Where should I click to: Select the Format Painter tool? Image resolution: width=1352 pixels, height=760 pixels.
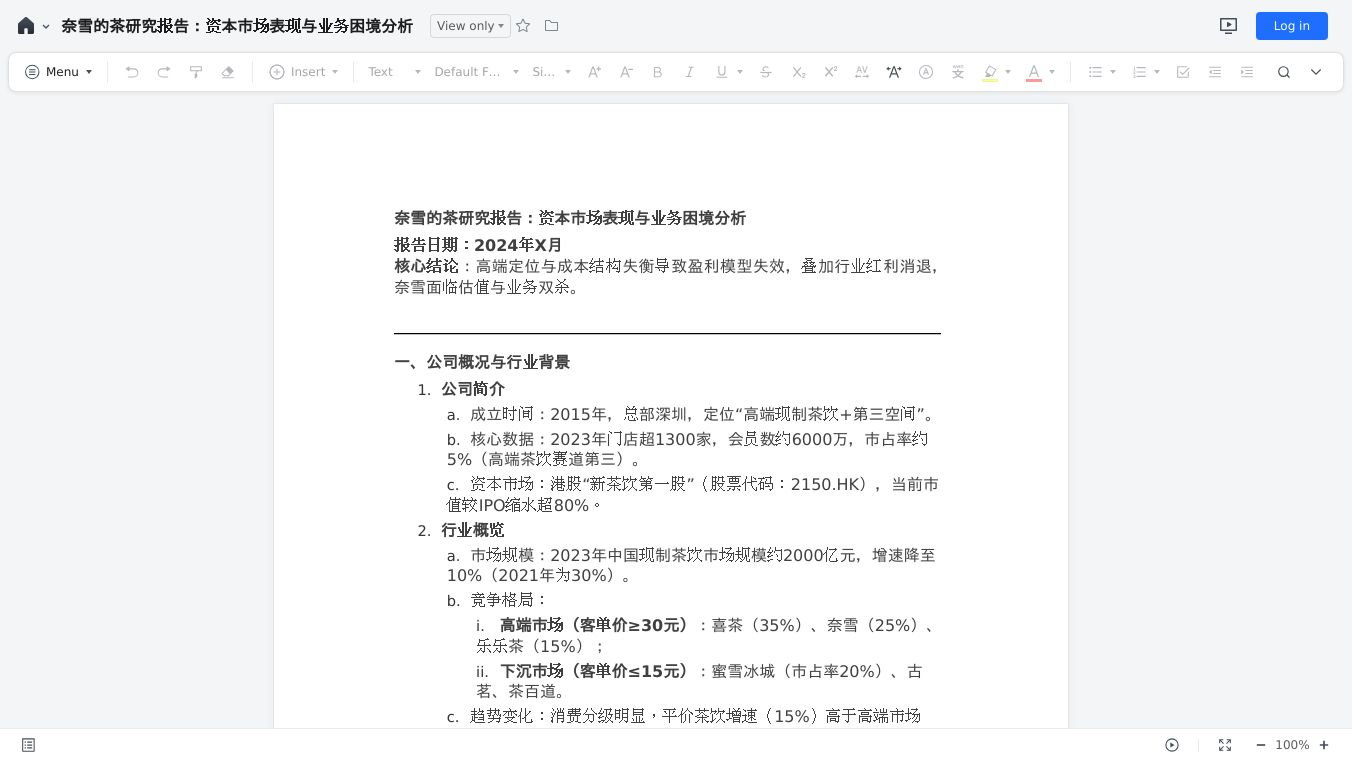(196, 72)
